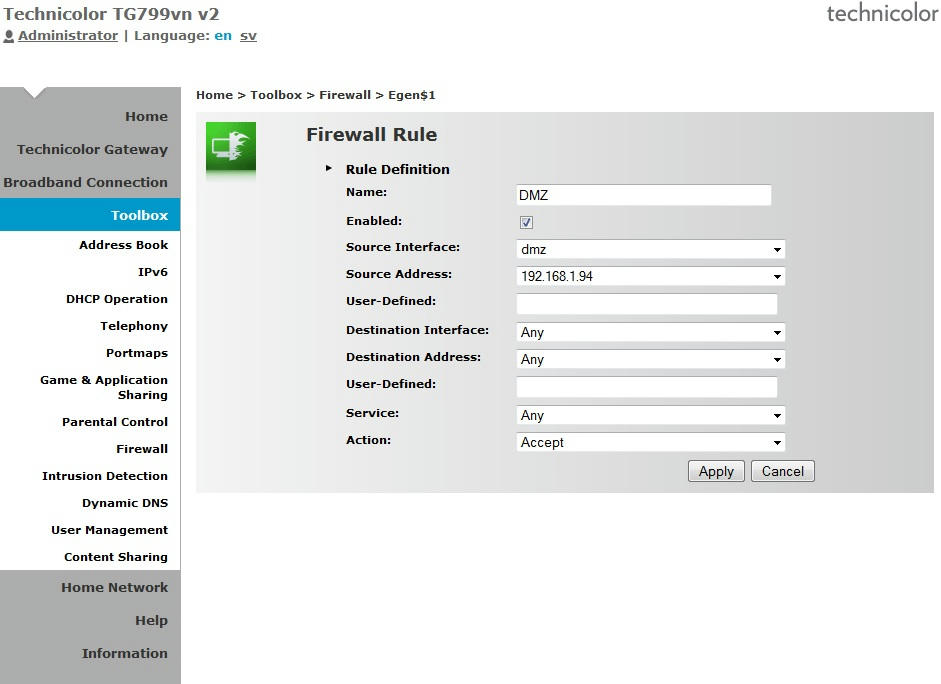Open Parental Control settings
941x684 pixels.
point(115,423)
